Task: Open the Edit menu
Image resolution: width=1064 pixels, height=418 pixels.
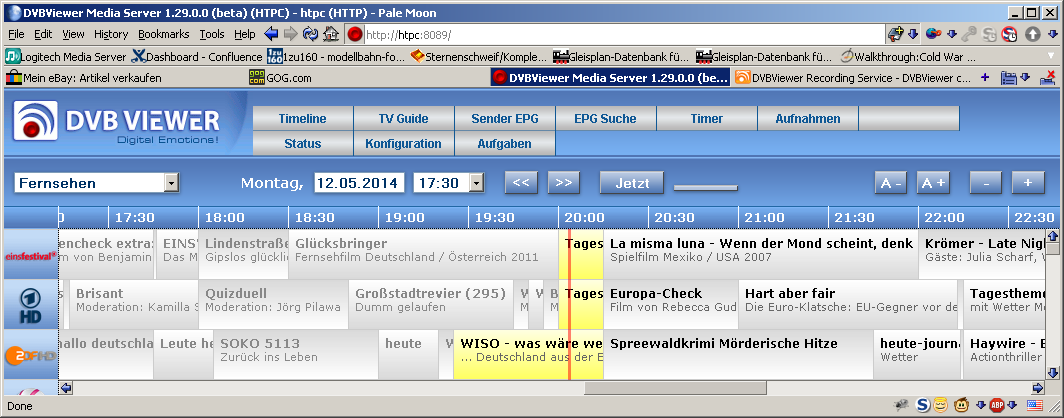Action: (43, 34)
